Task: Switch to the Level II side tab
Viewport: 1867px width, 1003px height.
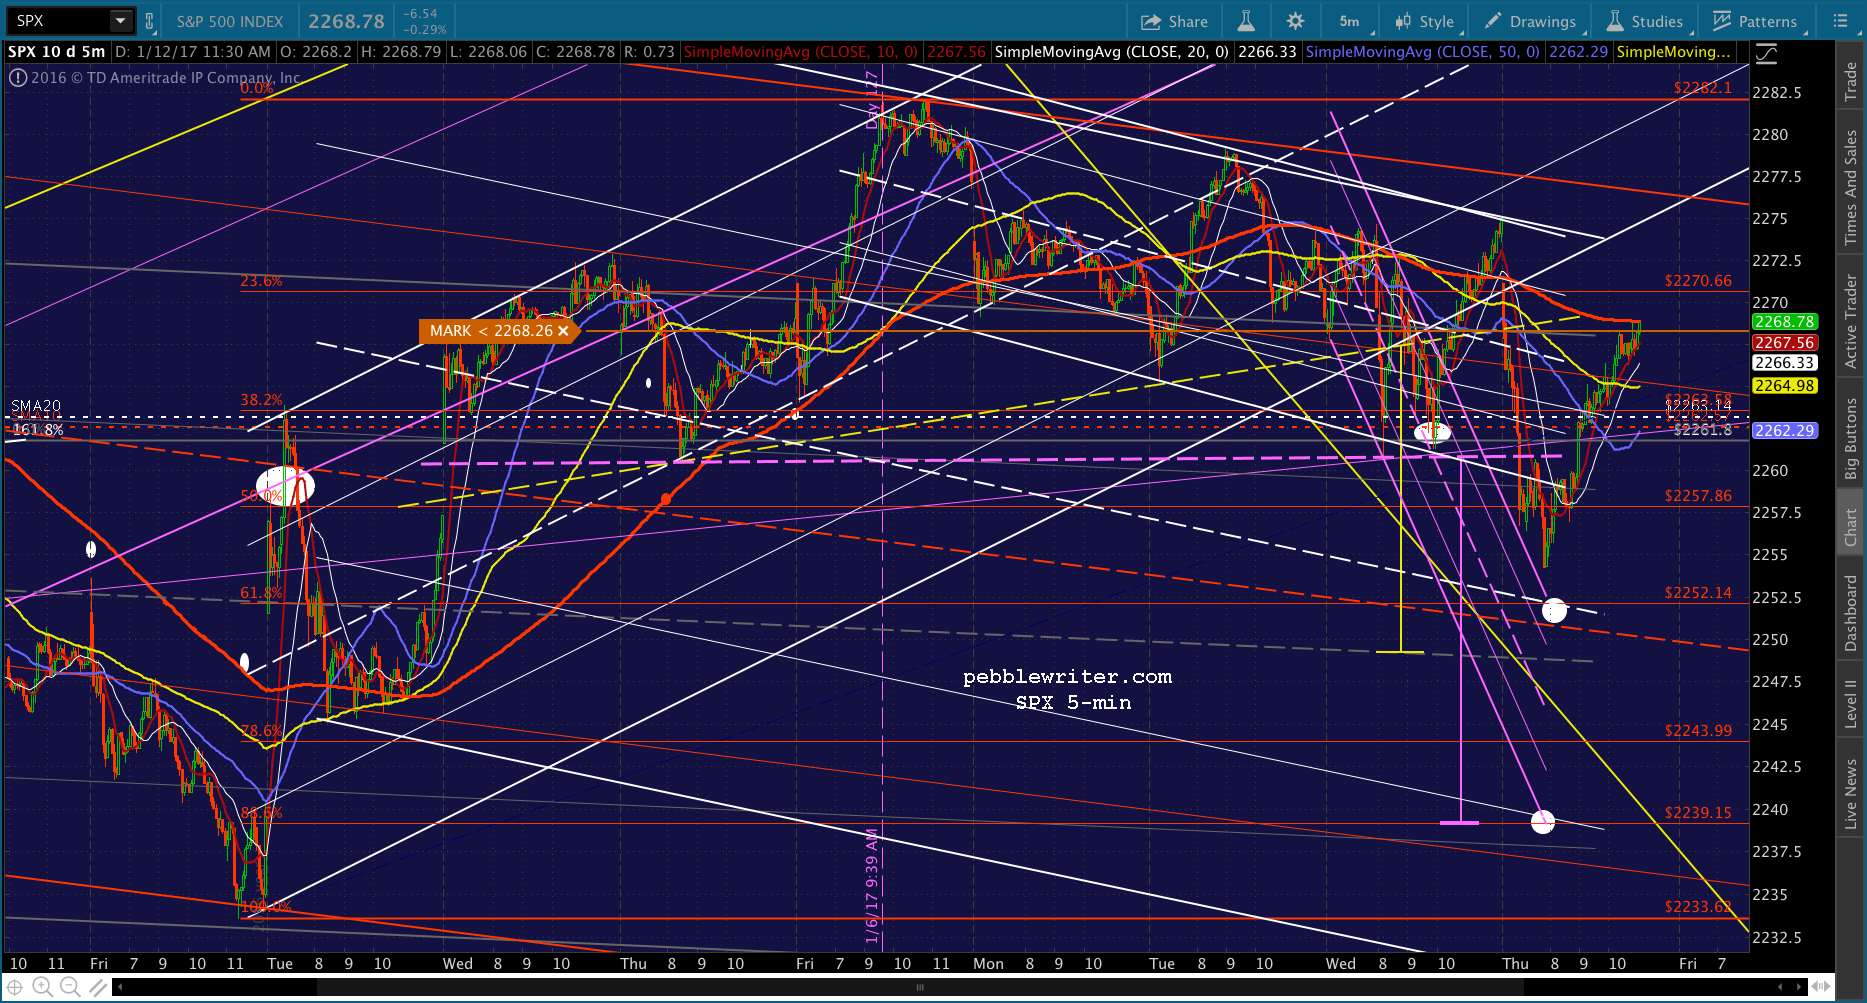Action: (x=1851, y=704)
